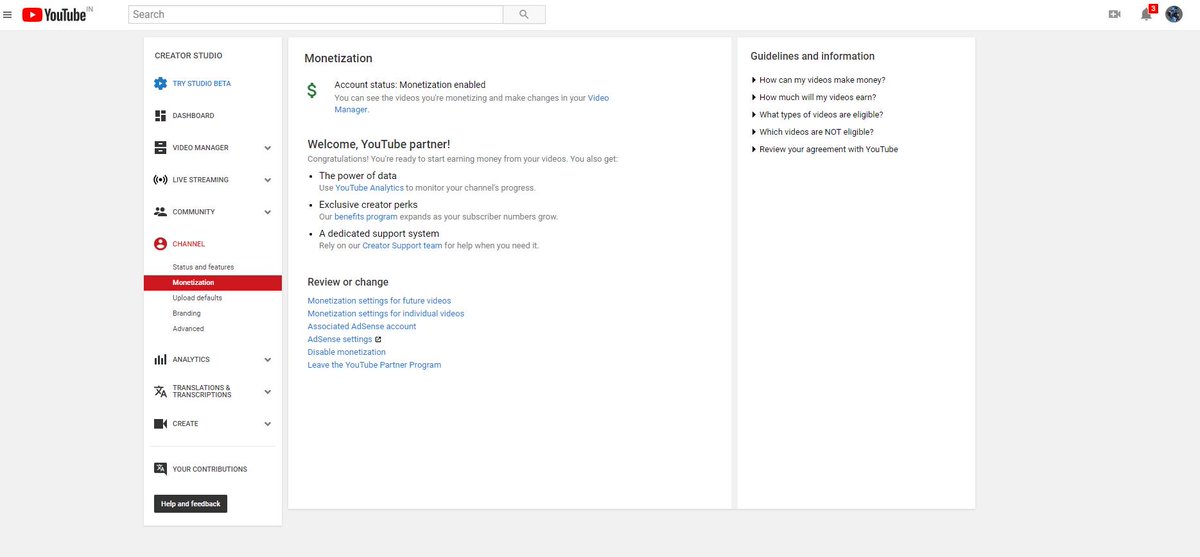Click the Try Studio Beta label
1200x557 pixels.
(202, 84)
